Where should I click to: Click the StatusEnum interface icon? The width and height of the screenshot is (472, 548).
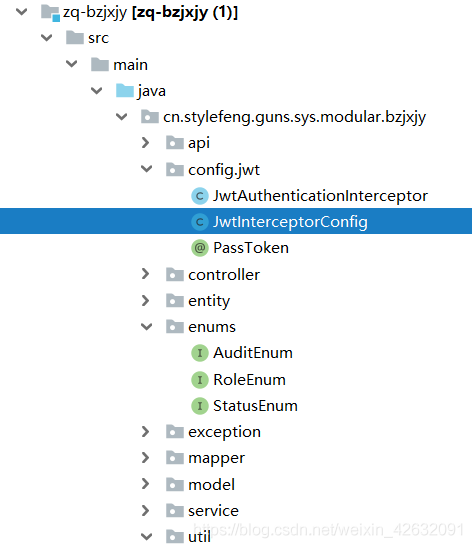click(x=200, y=406)
